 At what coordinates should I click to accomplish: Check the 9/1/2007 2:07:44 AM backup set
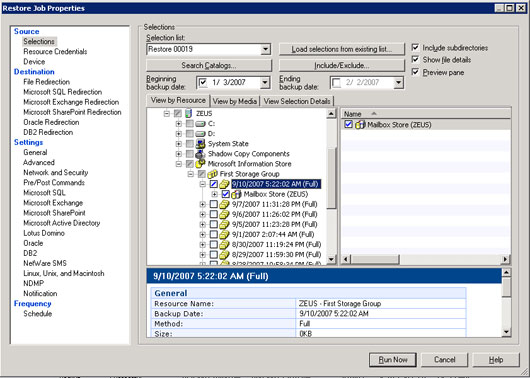[214, 234]
